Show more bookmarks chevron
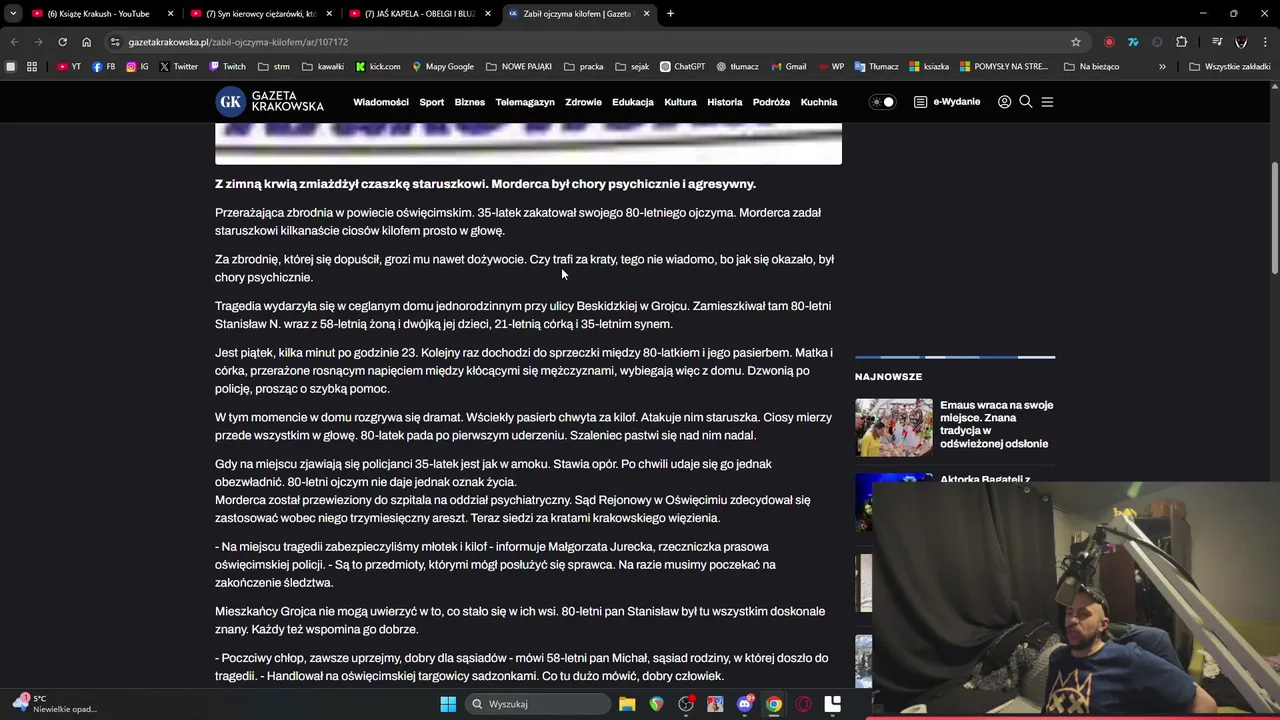The height and width of the screenshot is (720, 1280). tap(1162, 67)
